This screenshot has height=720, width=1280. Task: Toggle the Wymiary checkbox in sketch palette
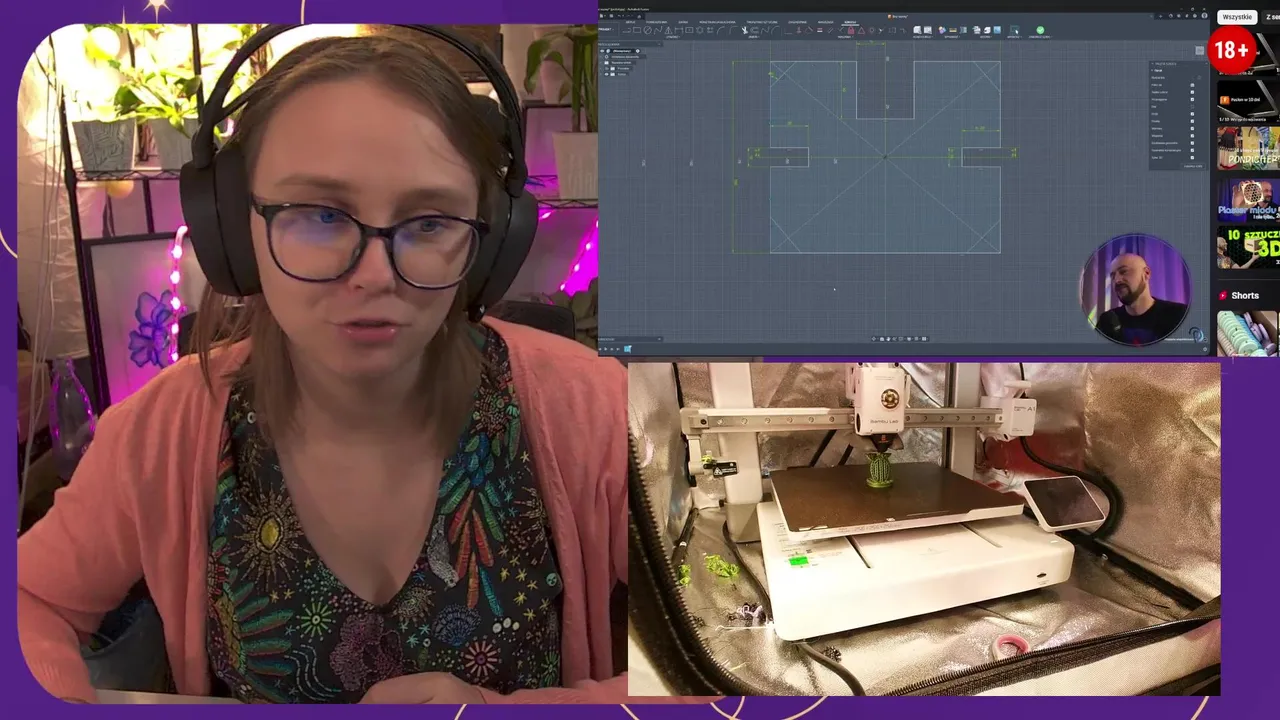(1192, 128)
